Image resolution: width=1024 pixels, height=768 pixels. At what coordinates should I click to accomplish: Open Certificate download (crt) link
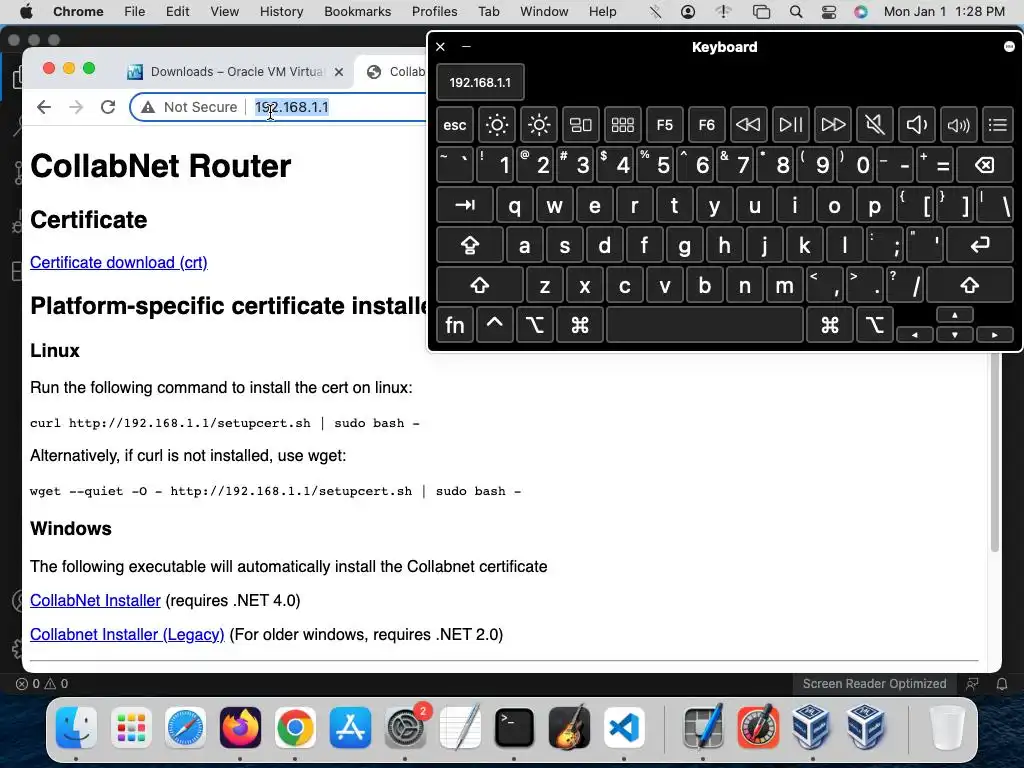pyautogui.click(x=119, y=263)
